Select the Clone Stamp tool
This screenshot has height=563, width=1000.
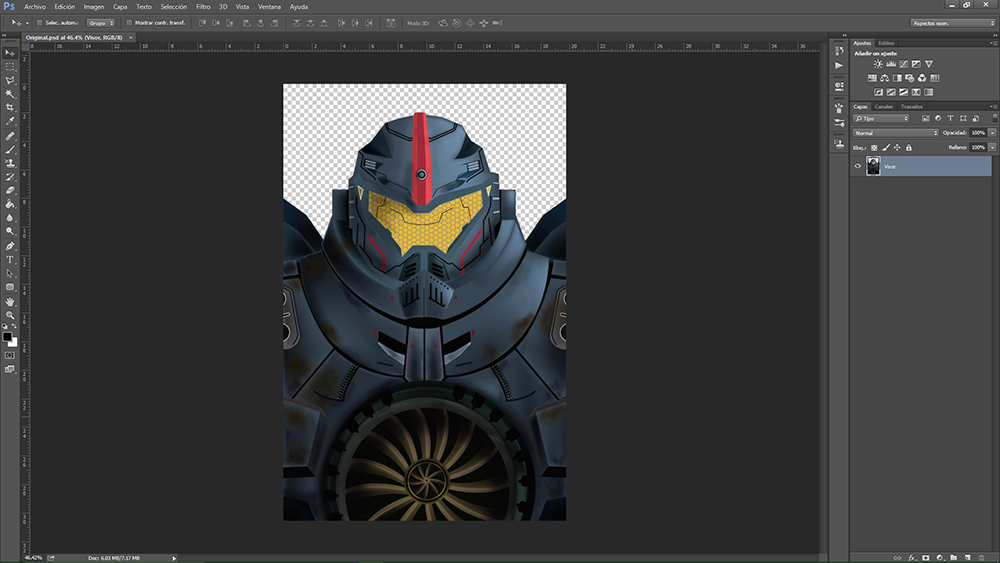pyautogui.click(x=10, y=163)
